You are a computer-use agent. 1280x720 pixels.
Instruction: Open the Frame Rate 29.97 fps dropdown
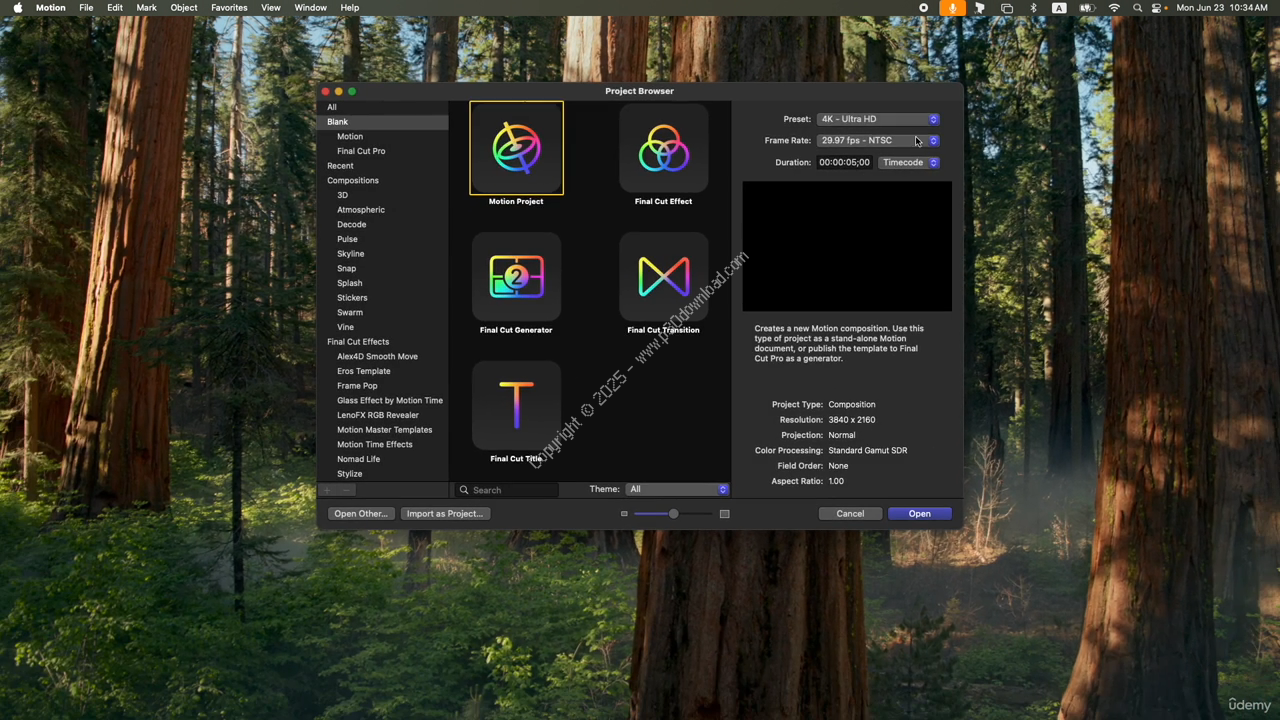878,141
